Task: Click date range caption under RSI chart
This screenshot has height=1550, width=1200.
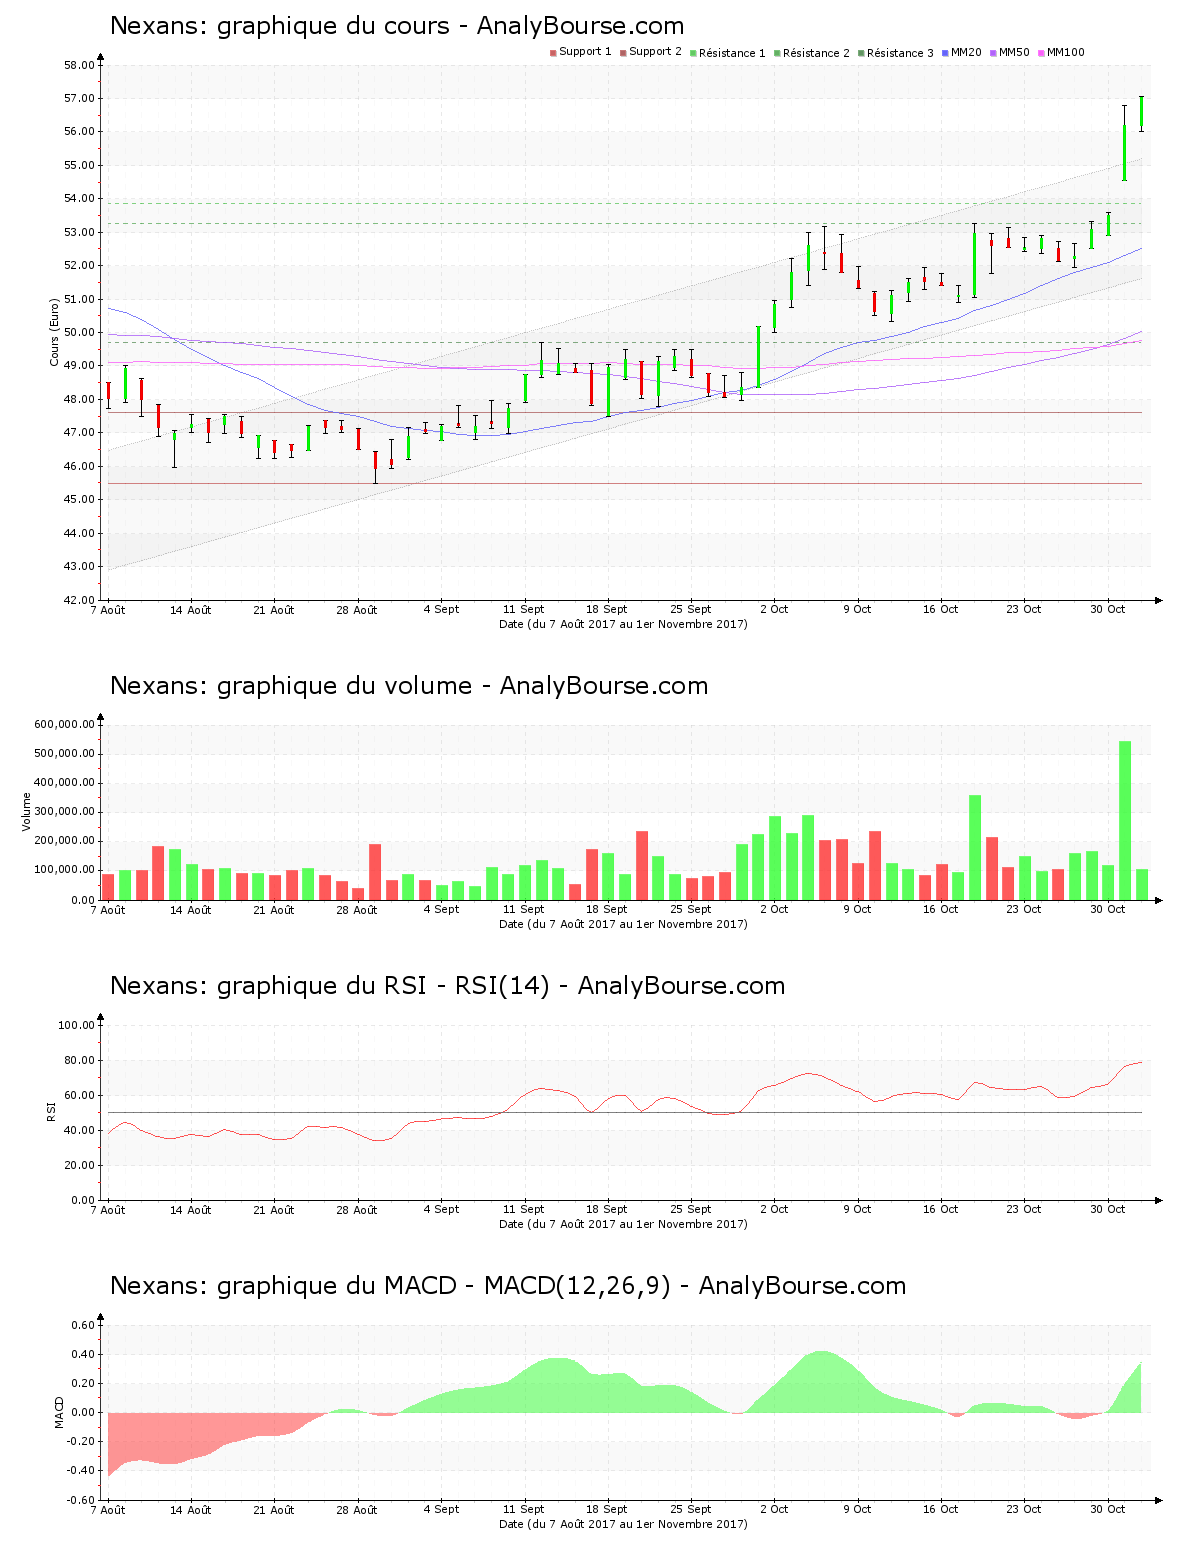Action: click(x=623, y=1224)
